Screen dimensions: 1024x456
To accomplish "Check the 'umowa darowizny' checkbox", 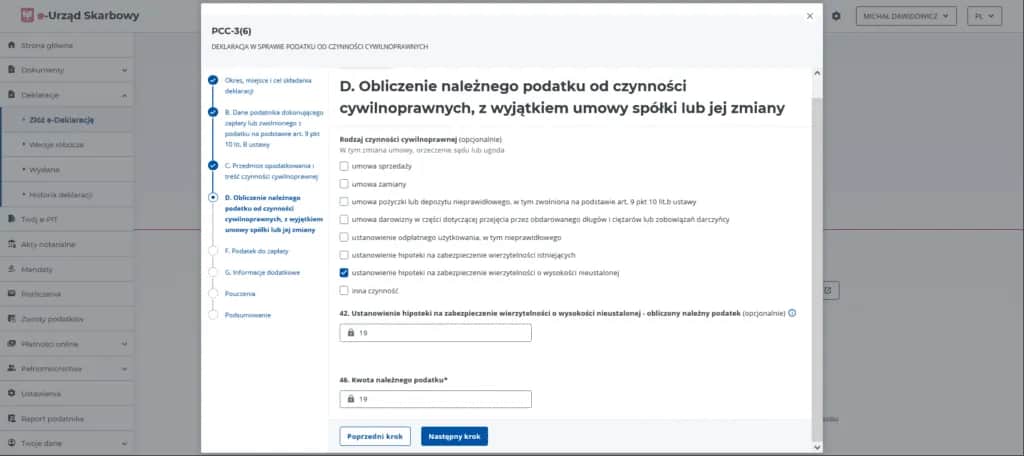I will (x=344, y=220).
